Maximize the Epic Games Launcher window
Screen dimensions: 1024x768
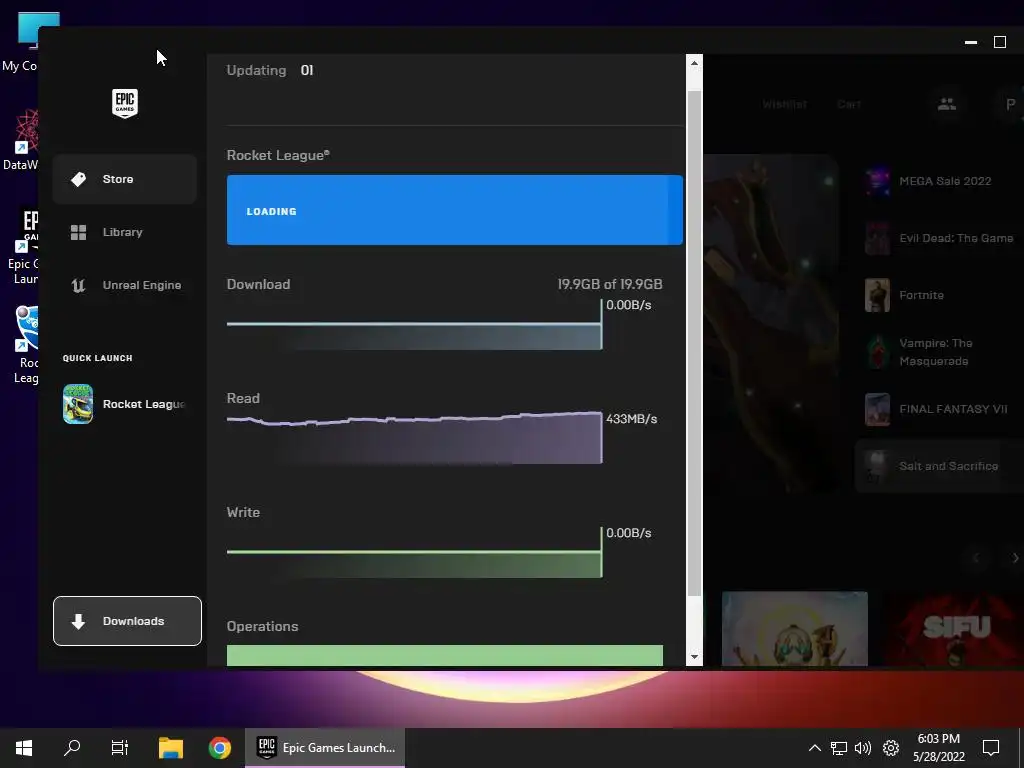(1000, 42)
